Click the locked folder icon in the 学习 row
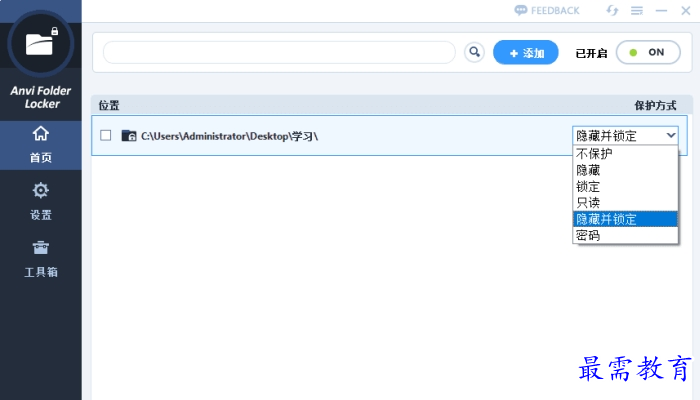This screenshot has height=400, width=700. 129,135
